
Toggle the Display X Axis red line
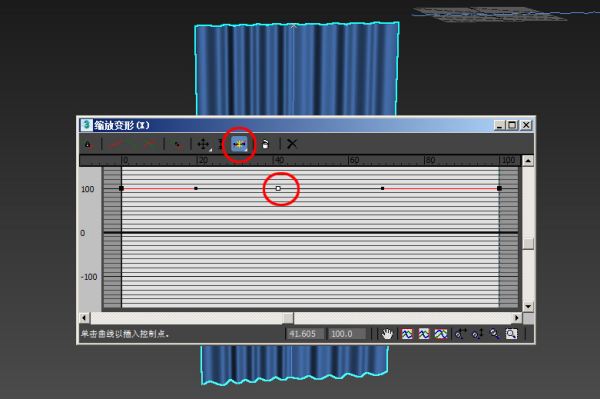point(116,144)
